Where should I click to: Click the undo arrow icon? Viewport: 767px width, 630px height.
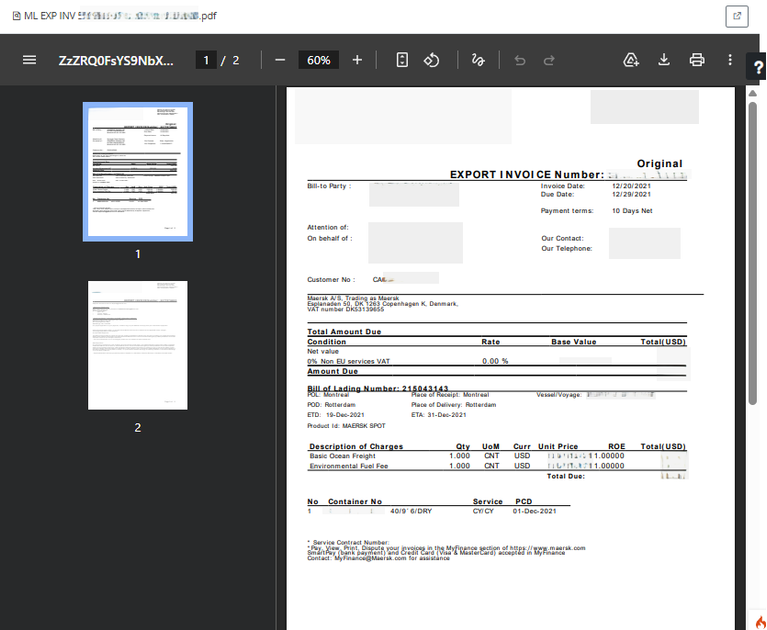click(519, 60)
